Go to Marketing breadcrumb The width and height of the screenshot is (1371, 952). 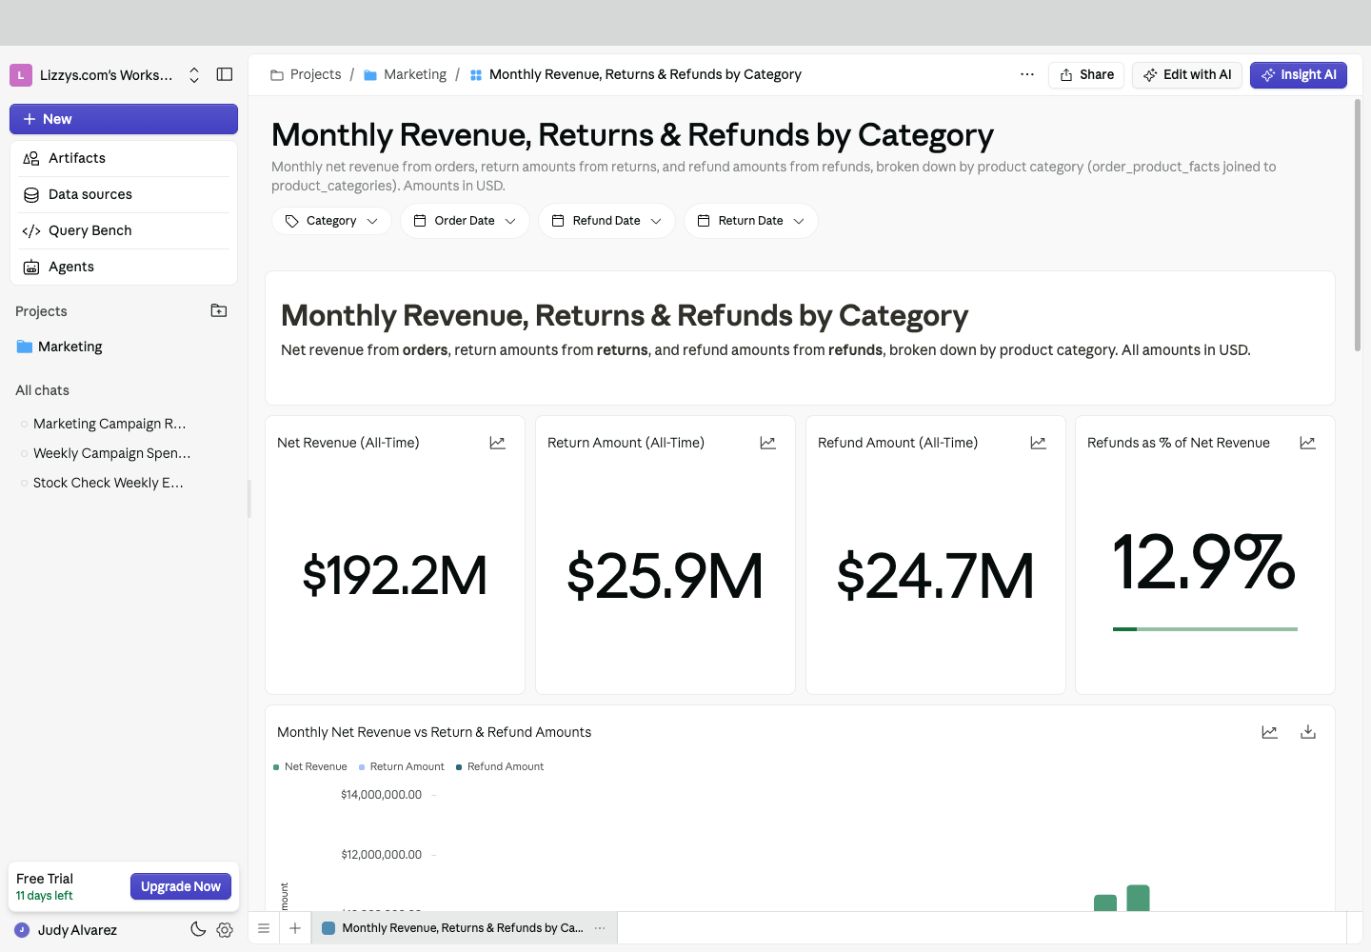(405, 74)
